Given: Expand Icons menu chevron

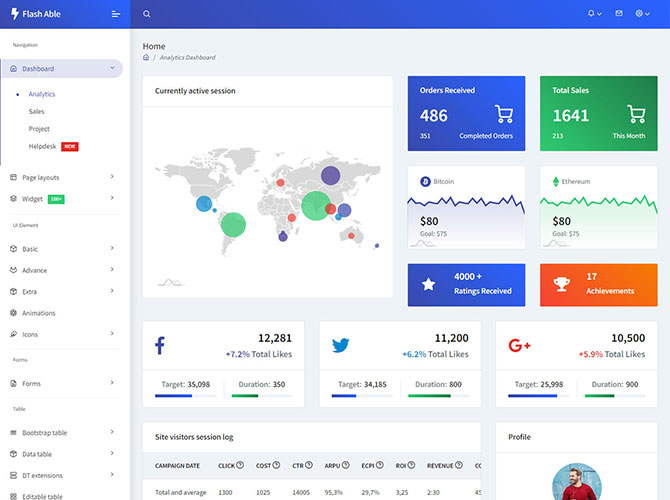Looking at the screenshot, I should point(112,333).
